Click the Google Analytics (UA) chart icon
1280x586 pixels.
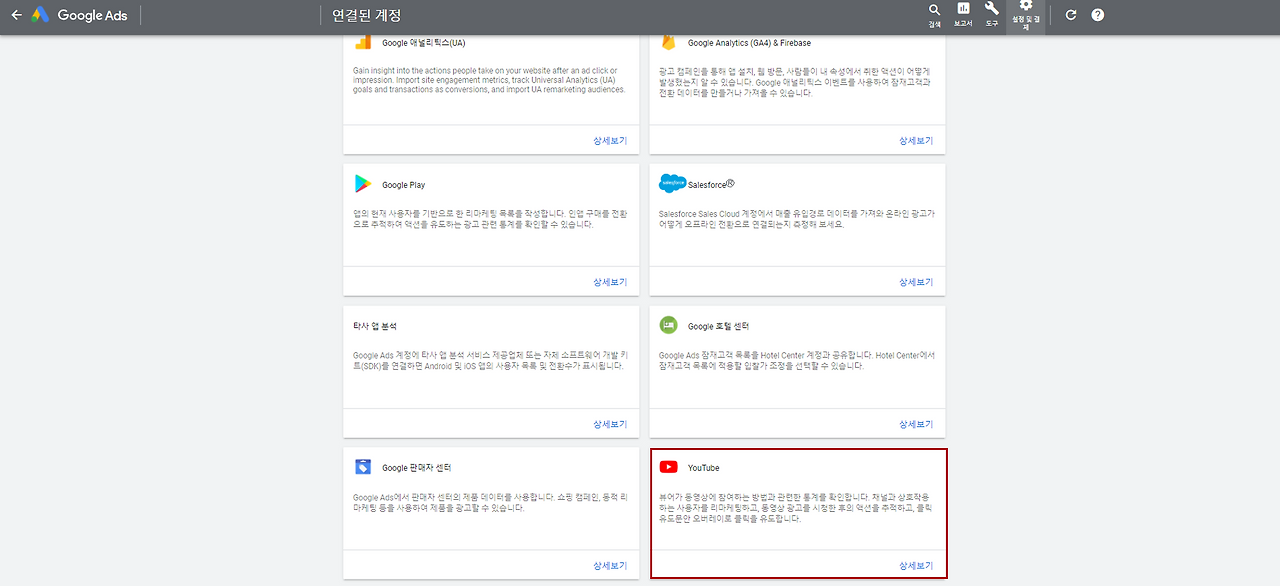point(363,42)
